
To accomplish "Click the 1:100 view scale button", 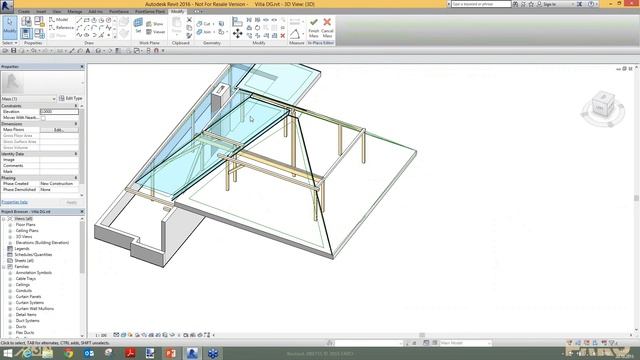I will coord(100,335).
